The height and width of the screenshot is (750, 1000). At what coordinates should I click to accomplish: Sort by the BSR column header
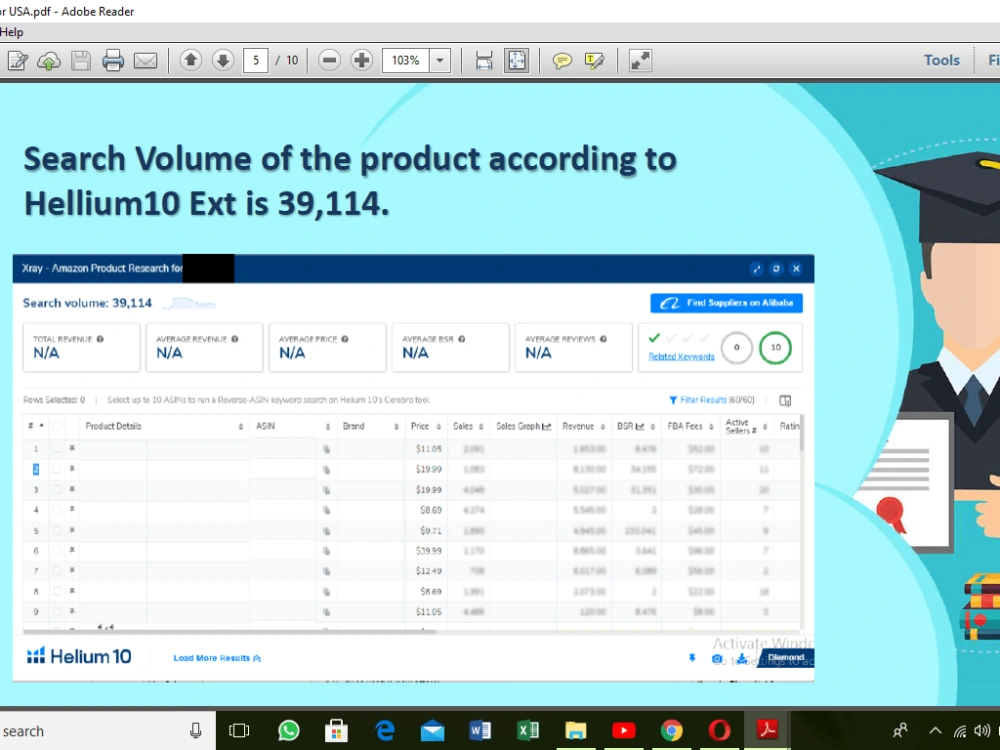636,426
